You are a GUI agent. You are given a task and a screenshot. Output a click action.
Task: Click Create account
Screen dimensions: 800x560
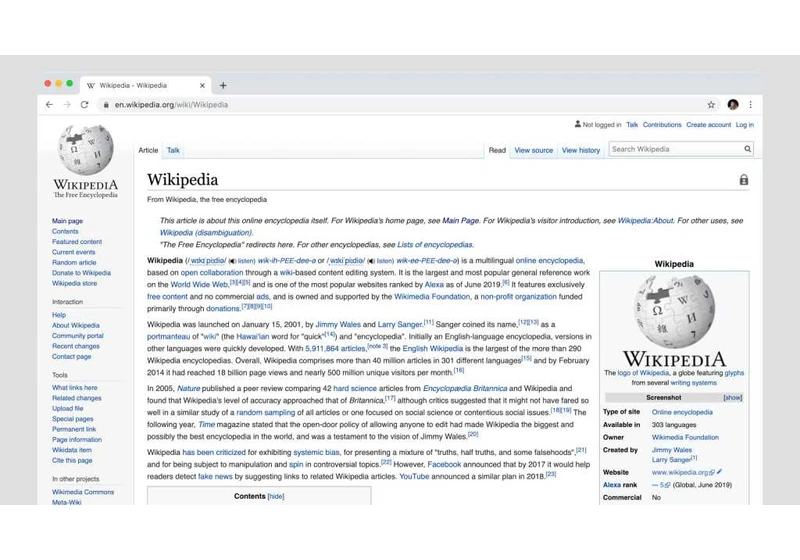coord(708,124)
